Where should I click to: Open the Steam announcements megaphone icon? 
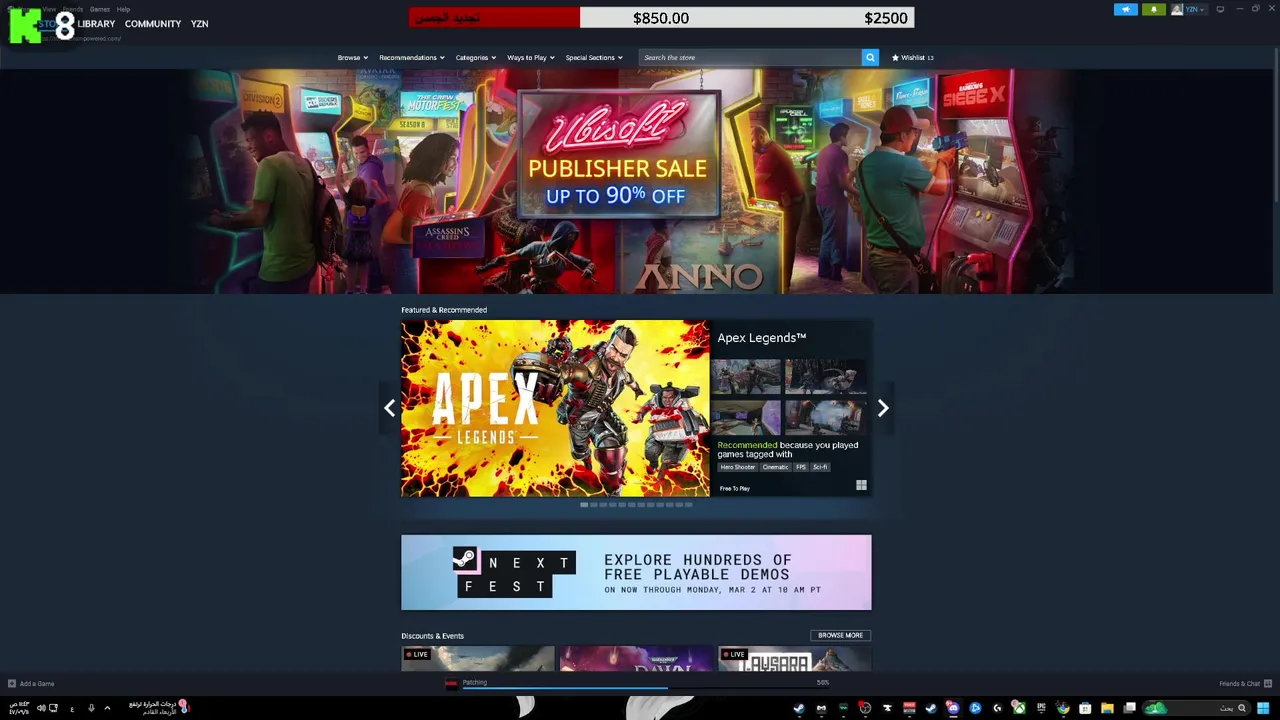[1126, 9]
